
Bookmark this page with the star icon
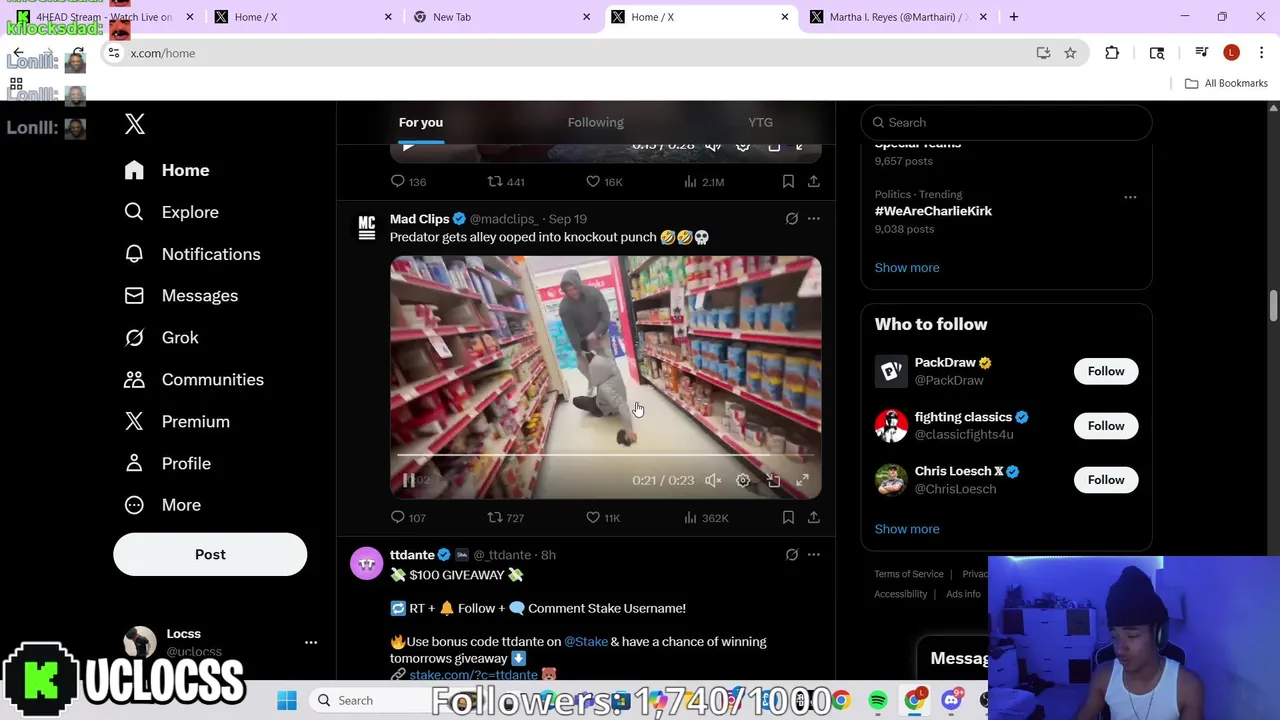pyautogui.click(x=1070, y=53)
